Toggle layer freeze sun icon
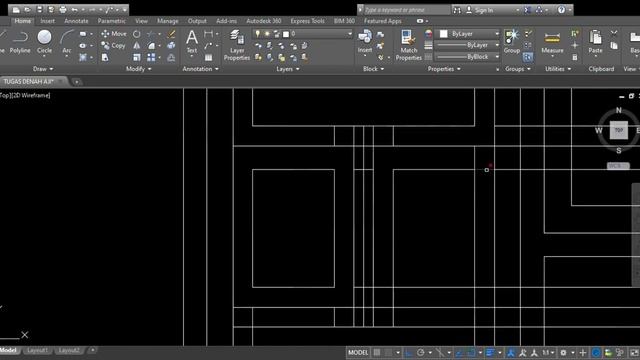640x360 pixels. coord(267,34)
